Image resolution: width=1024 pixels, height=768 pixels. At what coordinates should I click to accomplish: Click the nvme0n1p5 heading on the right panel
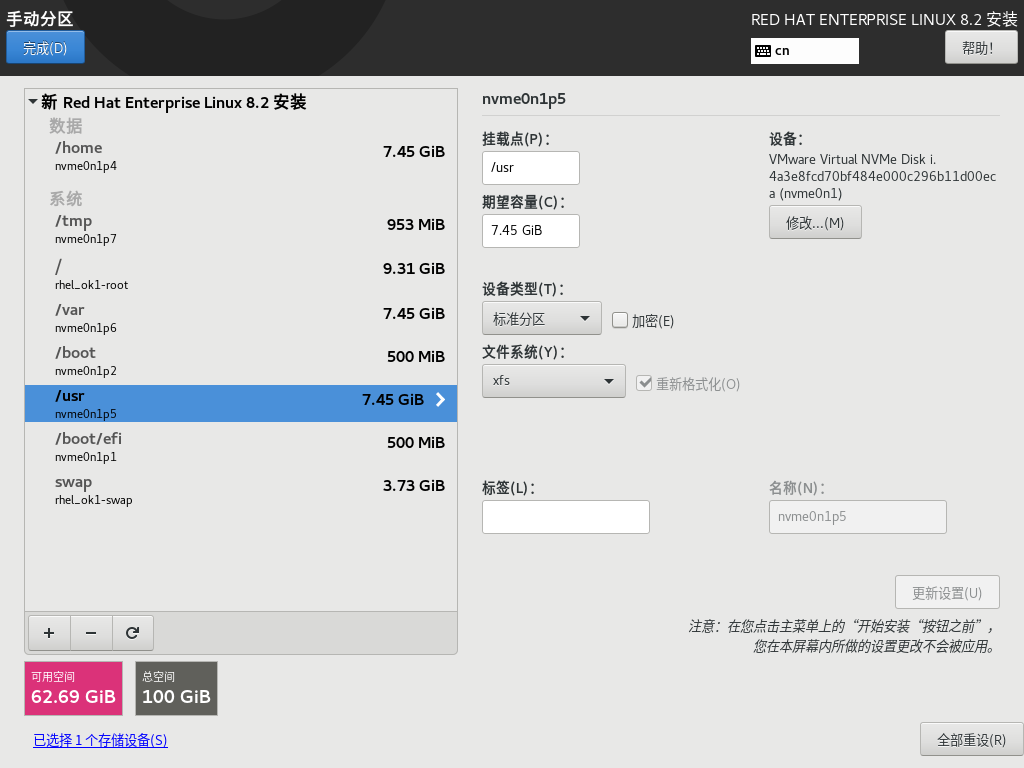524,99
